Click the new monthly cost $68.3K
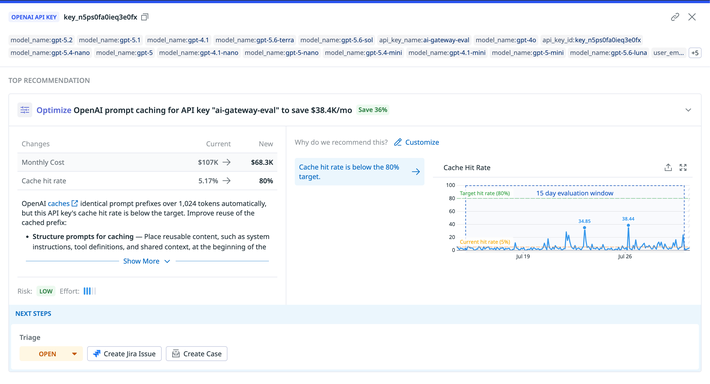 click(262, 162)
